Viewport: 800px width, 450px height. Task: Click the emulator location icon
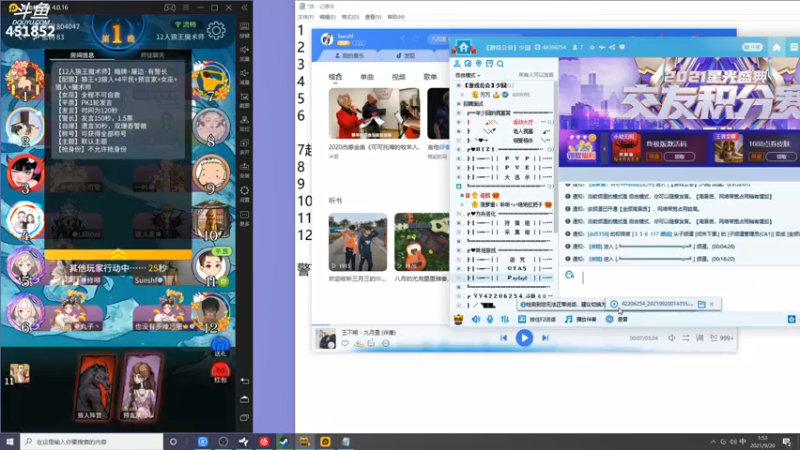click(245, 120)
